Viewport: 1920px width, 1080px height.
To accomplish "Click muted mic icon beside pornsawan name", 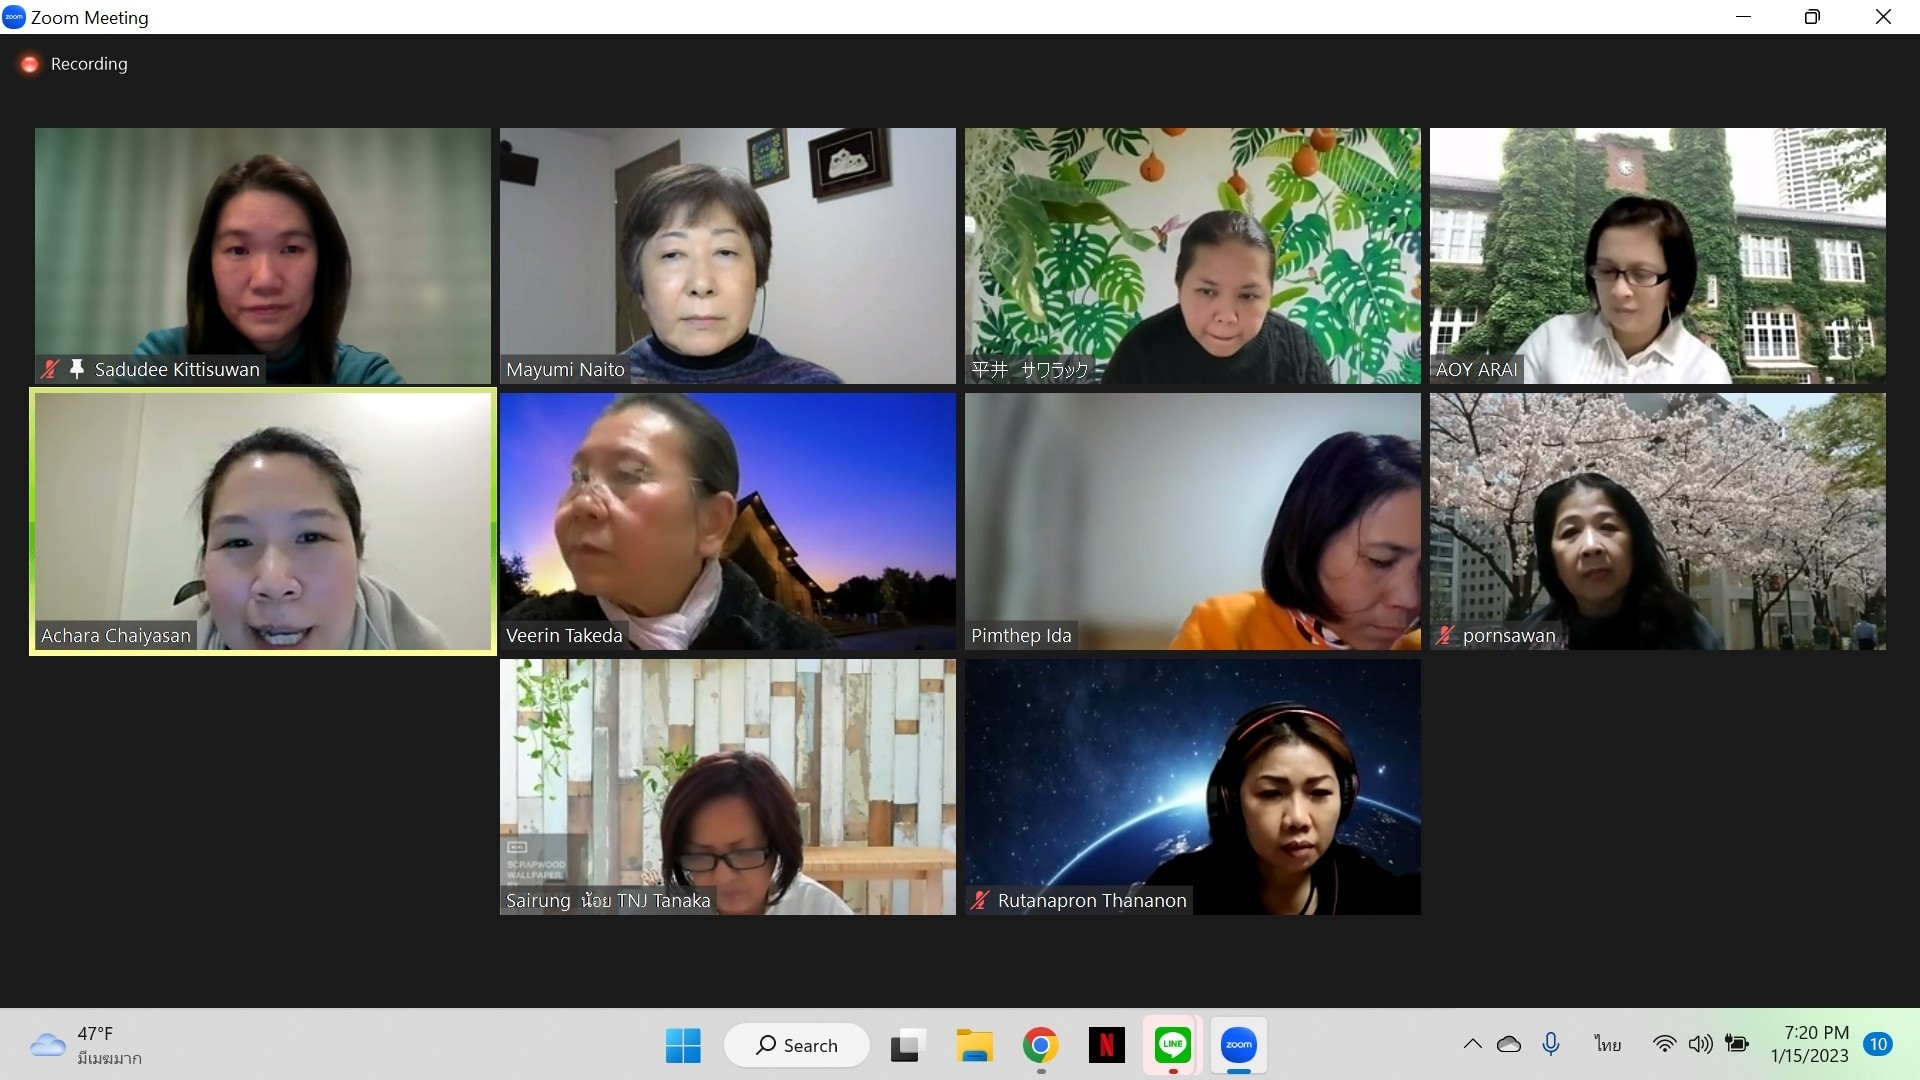I will click(x=1445, y=635).
